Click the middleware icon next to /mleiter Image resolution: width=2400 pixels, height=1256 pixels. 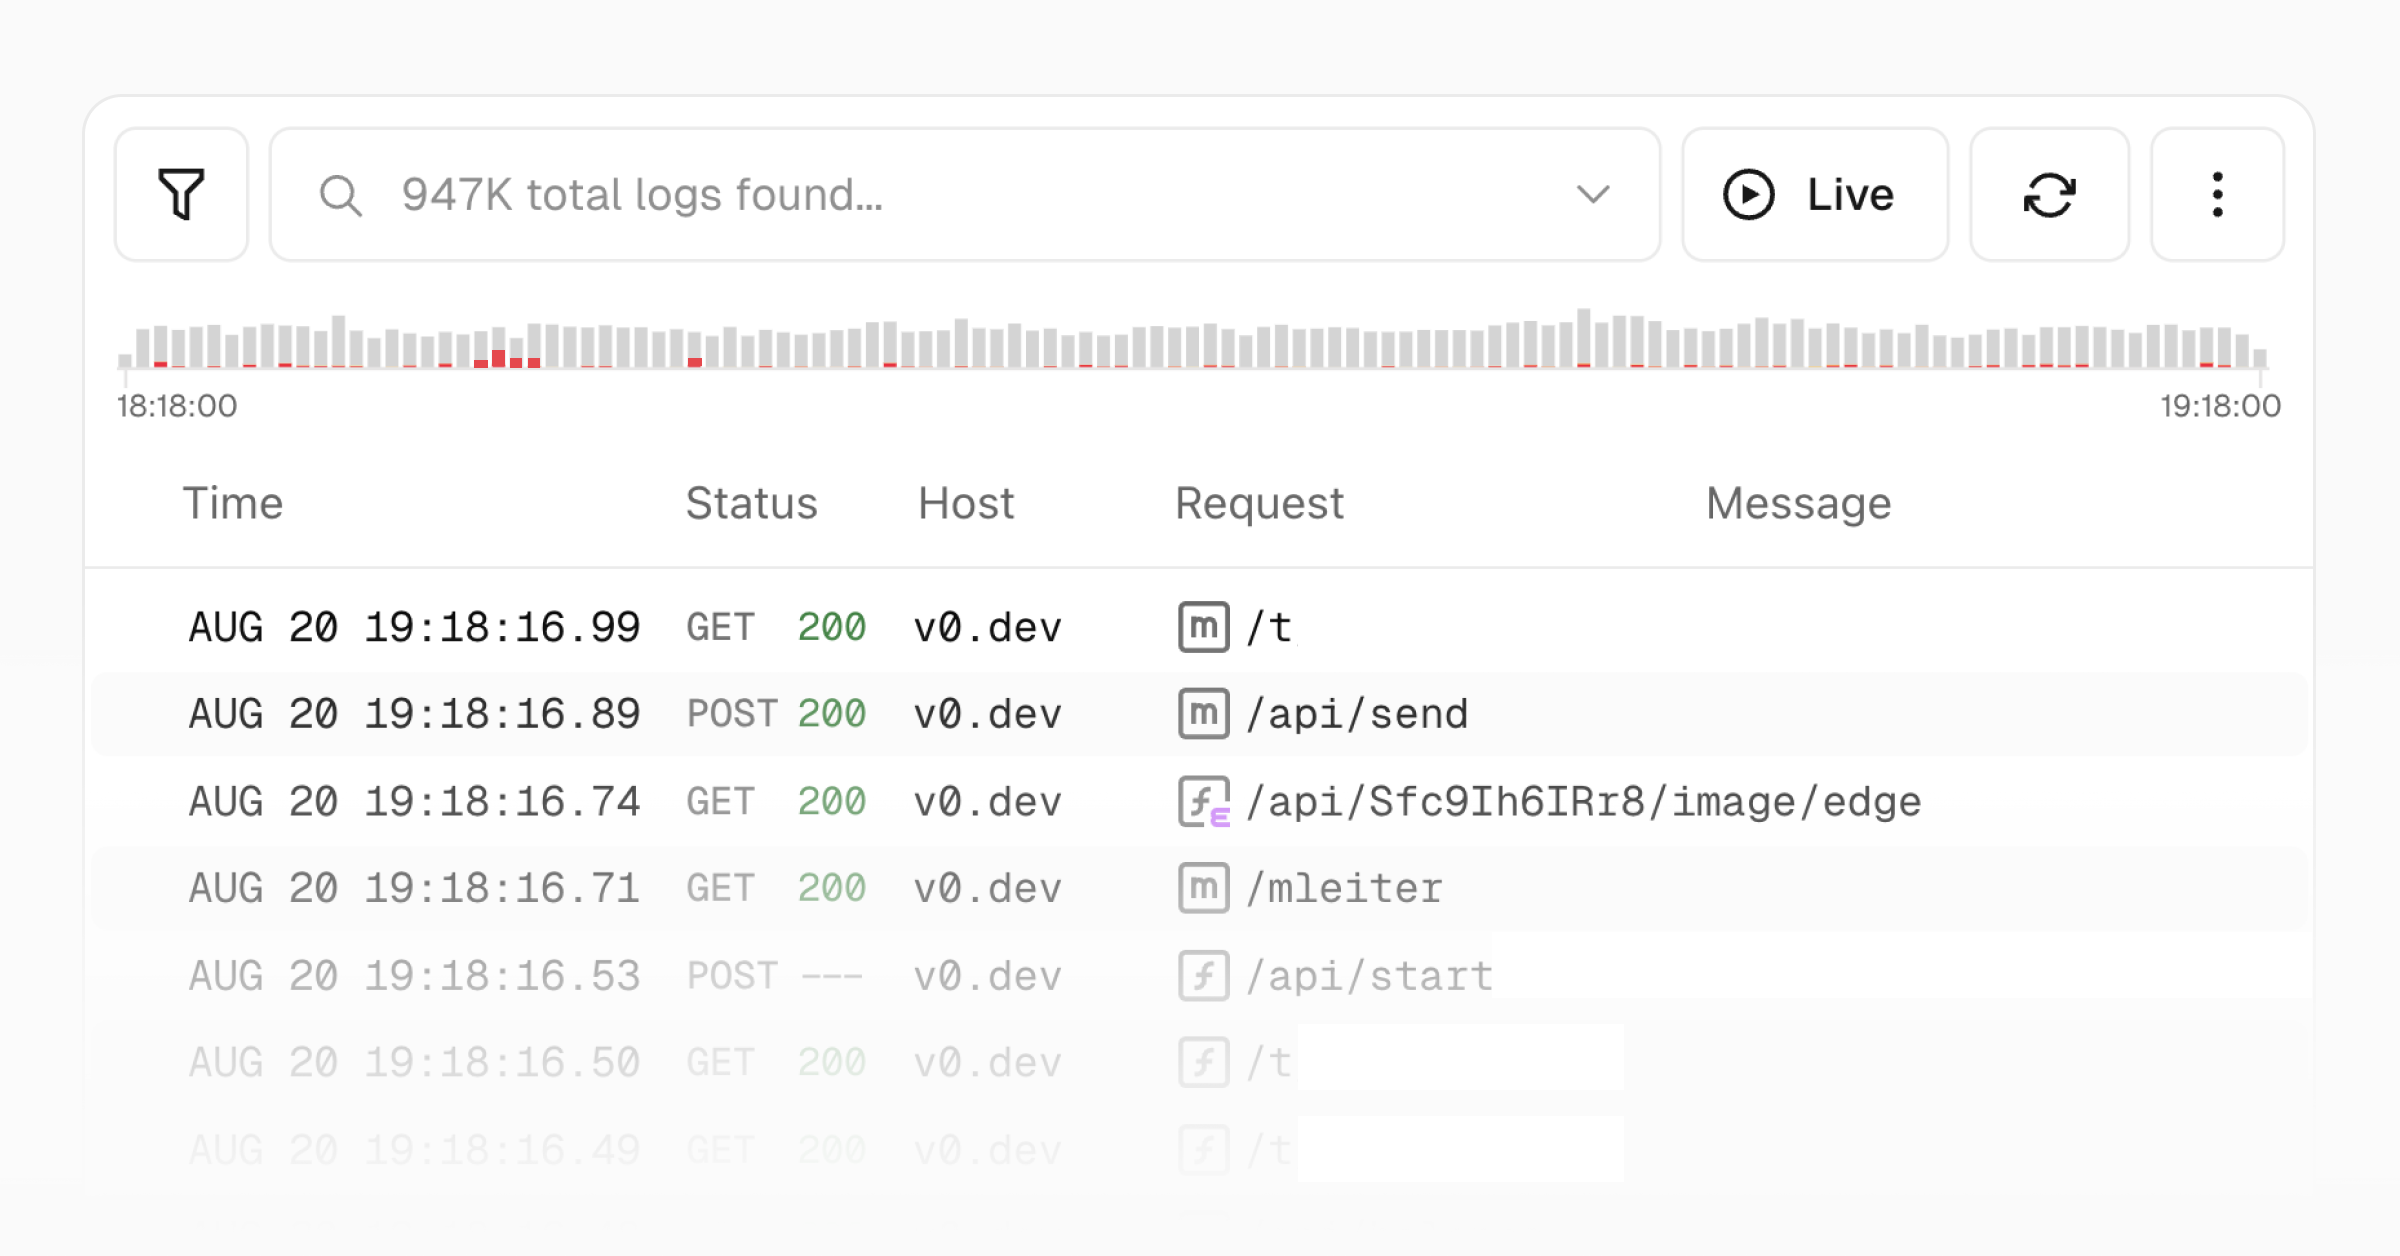coord(1204,887)
